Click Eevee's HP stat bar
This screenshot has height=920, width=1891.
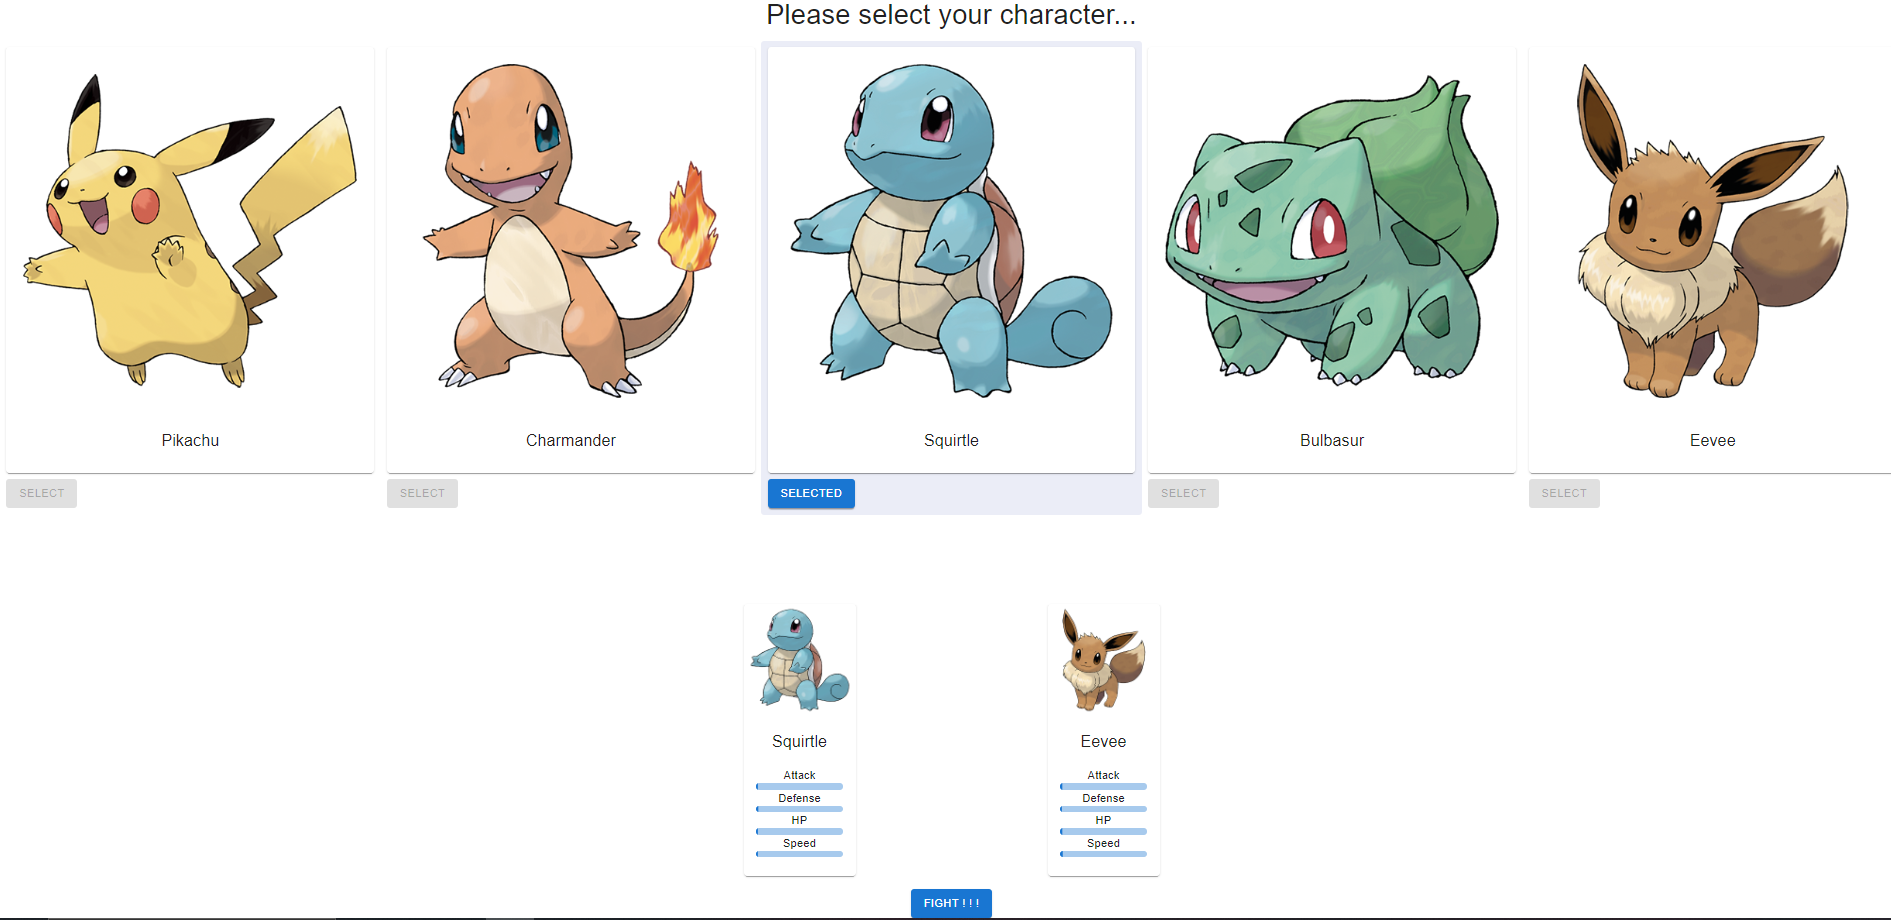click(1103, 831)
